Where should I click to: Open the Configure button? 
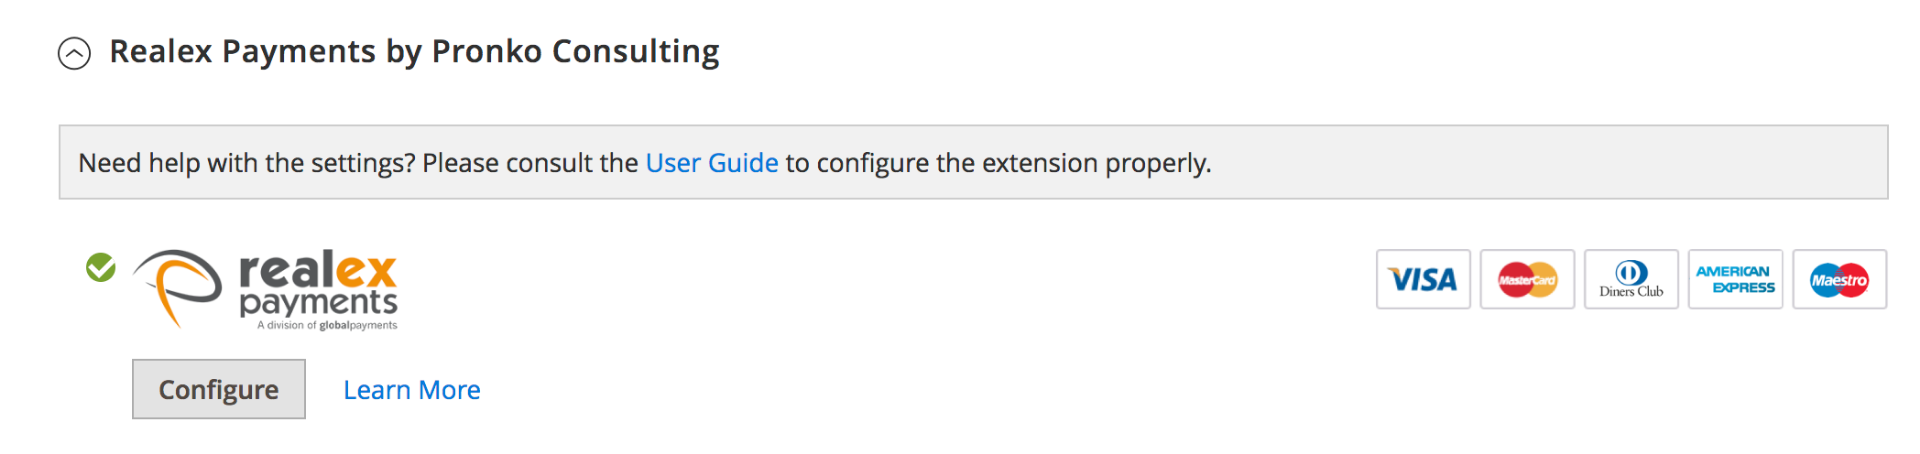219,389
